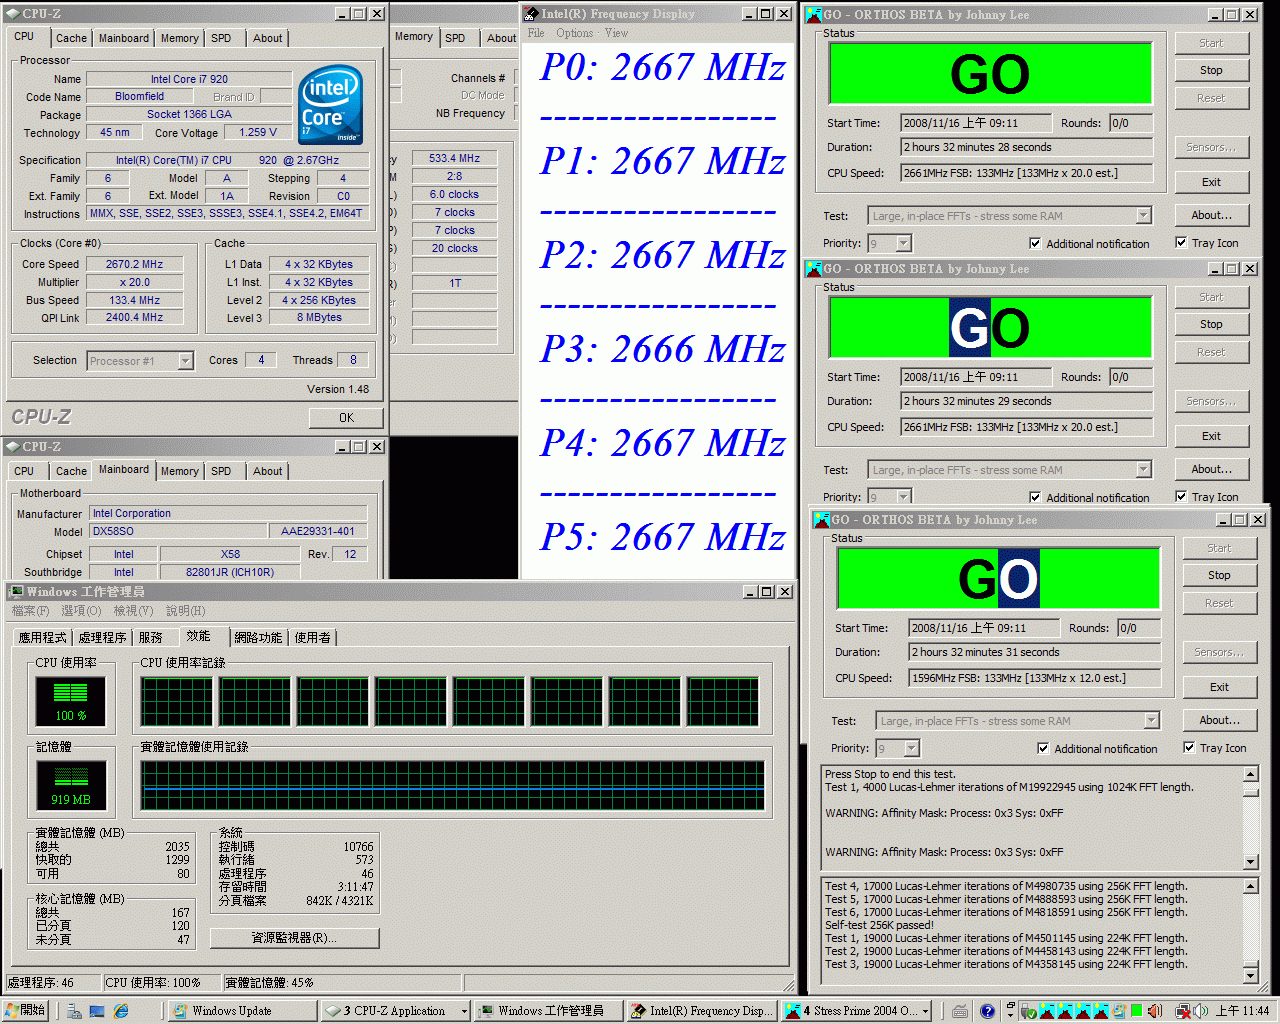Image resolution: width=1280 pixels, height=1024 pixels.
Task: Click Exit in the Orthos window with the 29-second duration
Action: (x=1211, y=436)
